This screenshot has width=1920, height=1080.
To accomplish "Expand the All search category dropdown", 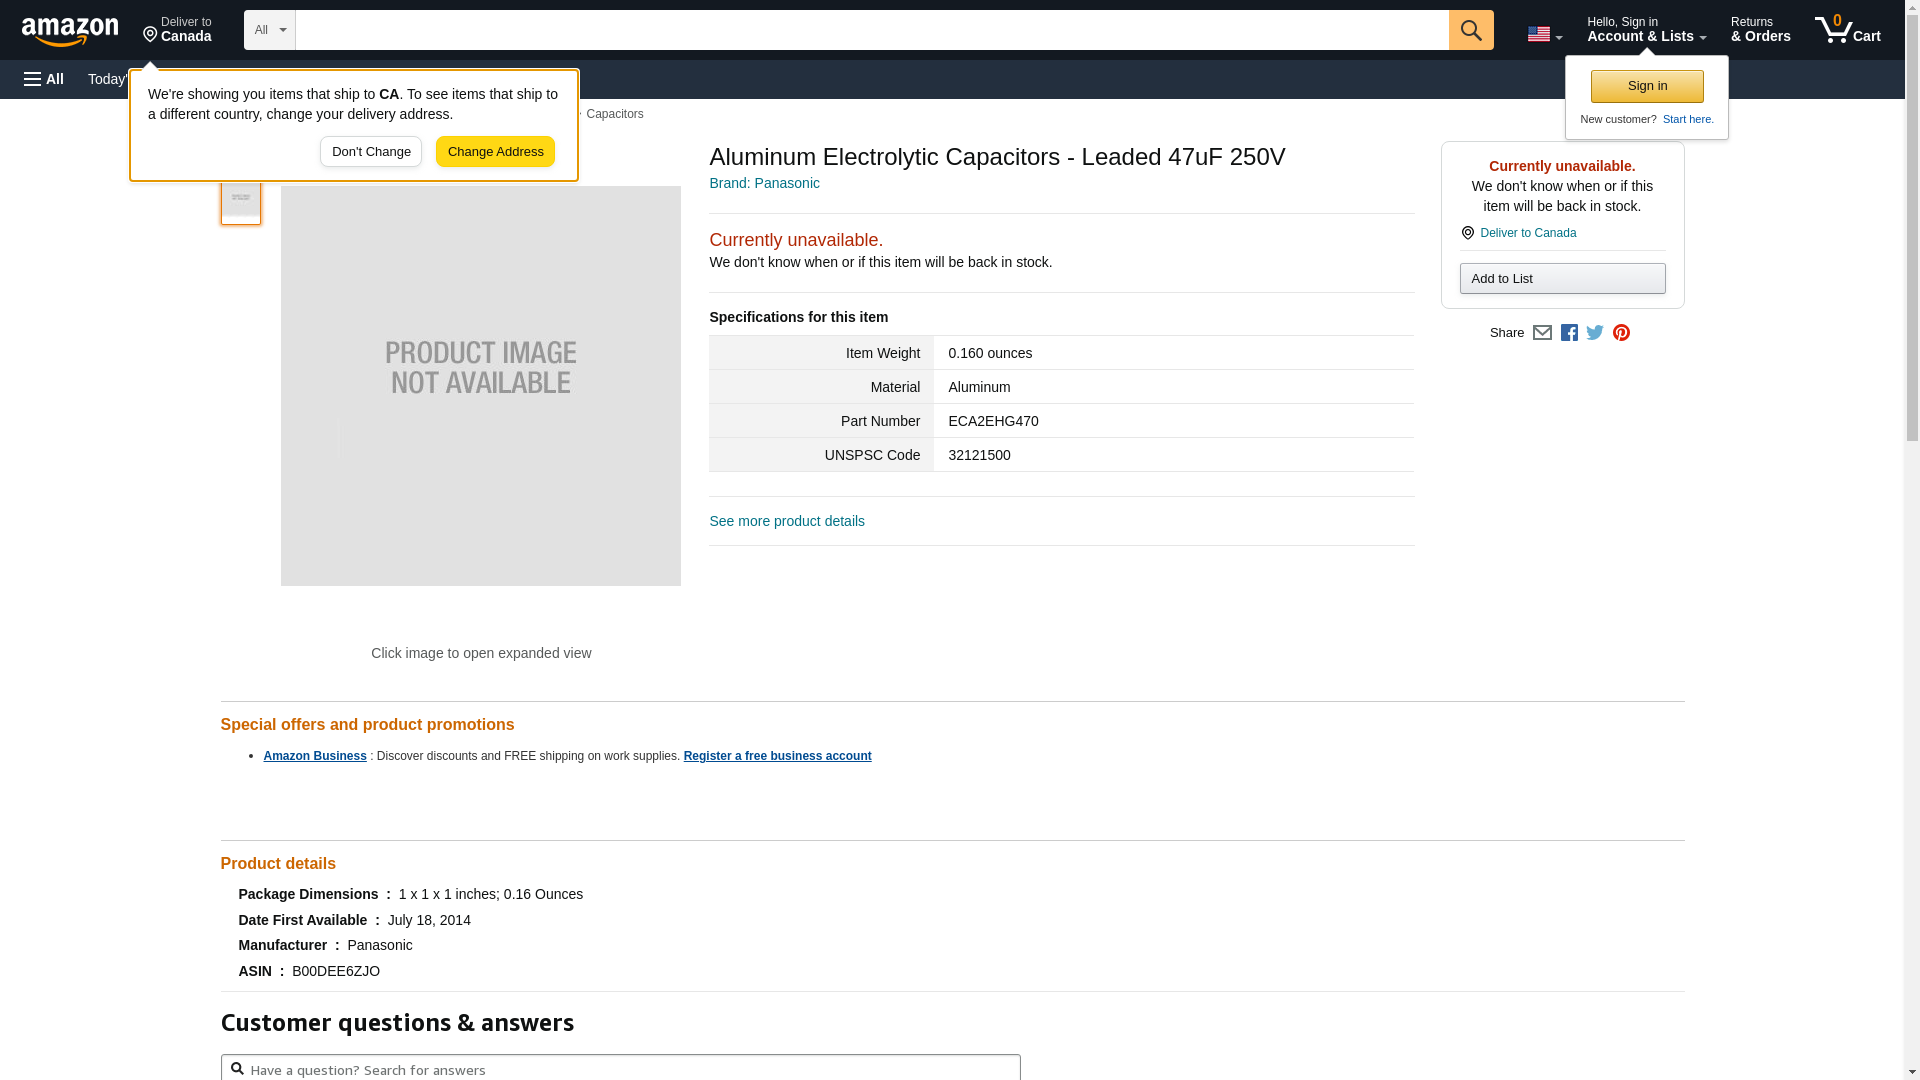I will (270, 30).
